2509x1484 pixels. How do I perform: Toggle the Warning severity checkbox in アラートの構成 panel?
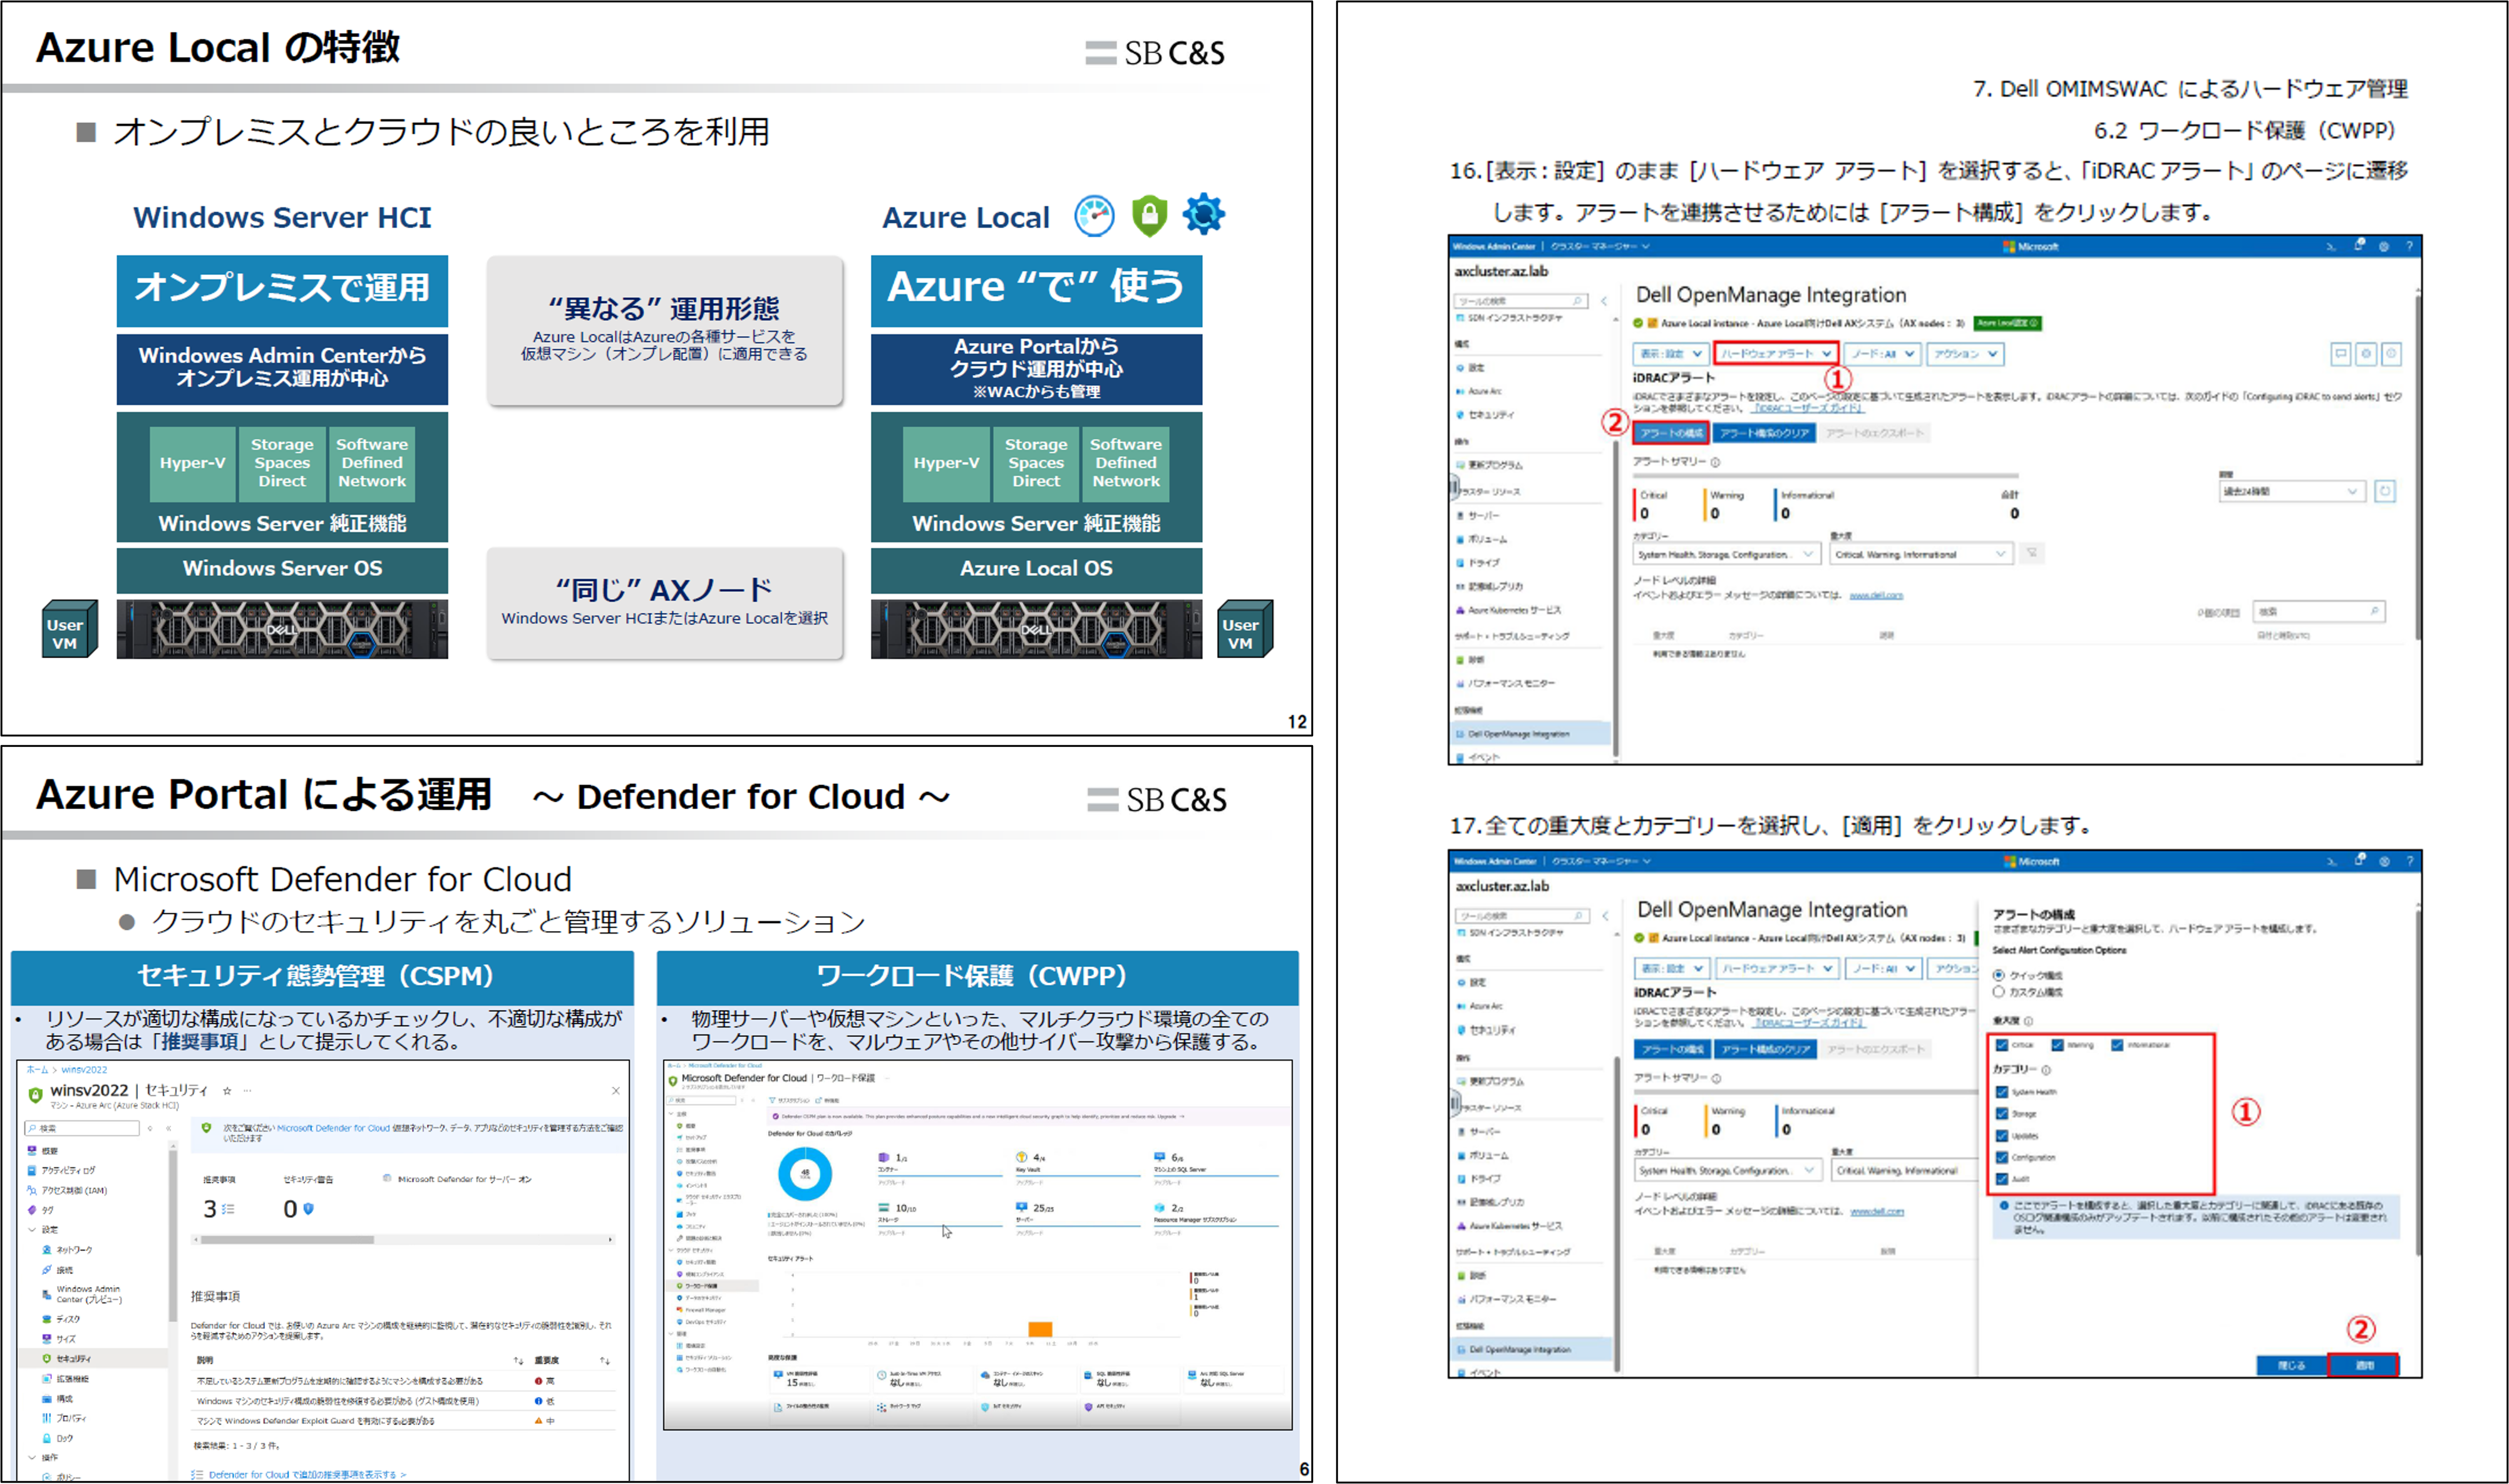tap(2057, 1045)
